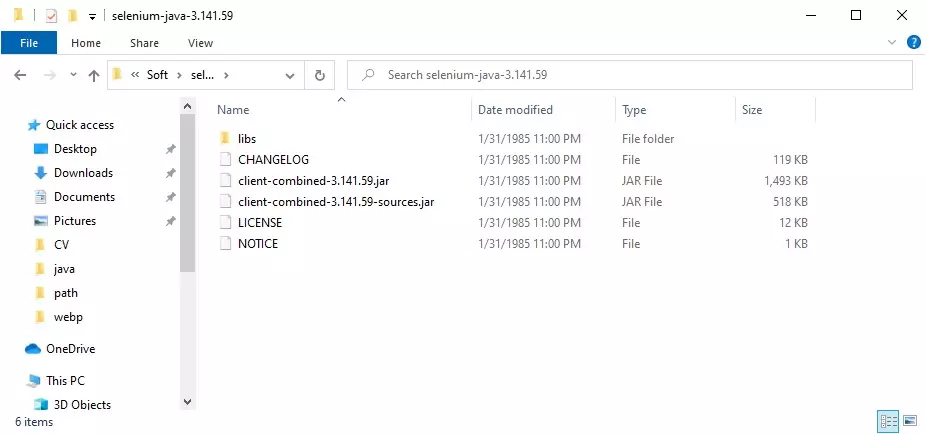The width and height of the screenshot is (926, 434).
Task: Sort by the Name column header
Action: click(x=233, y=110)
